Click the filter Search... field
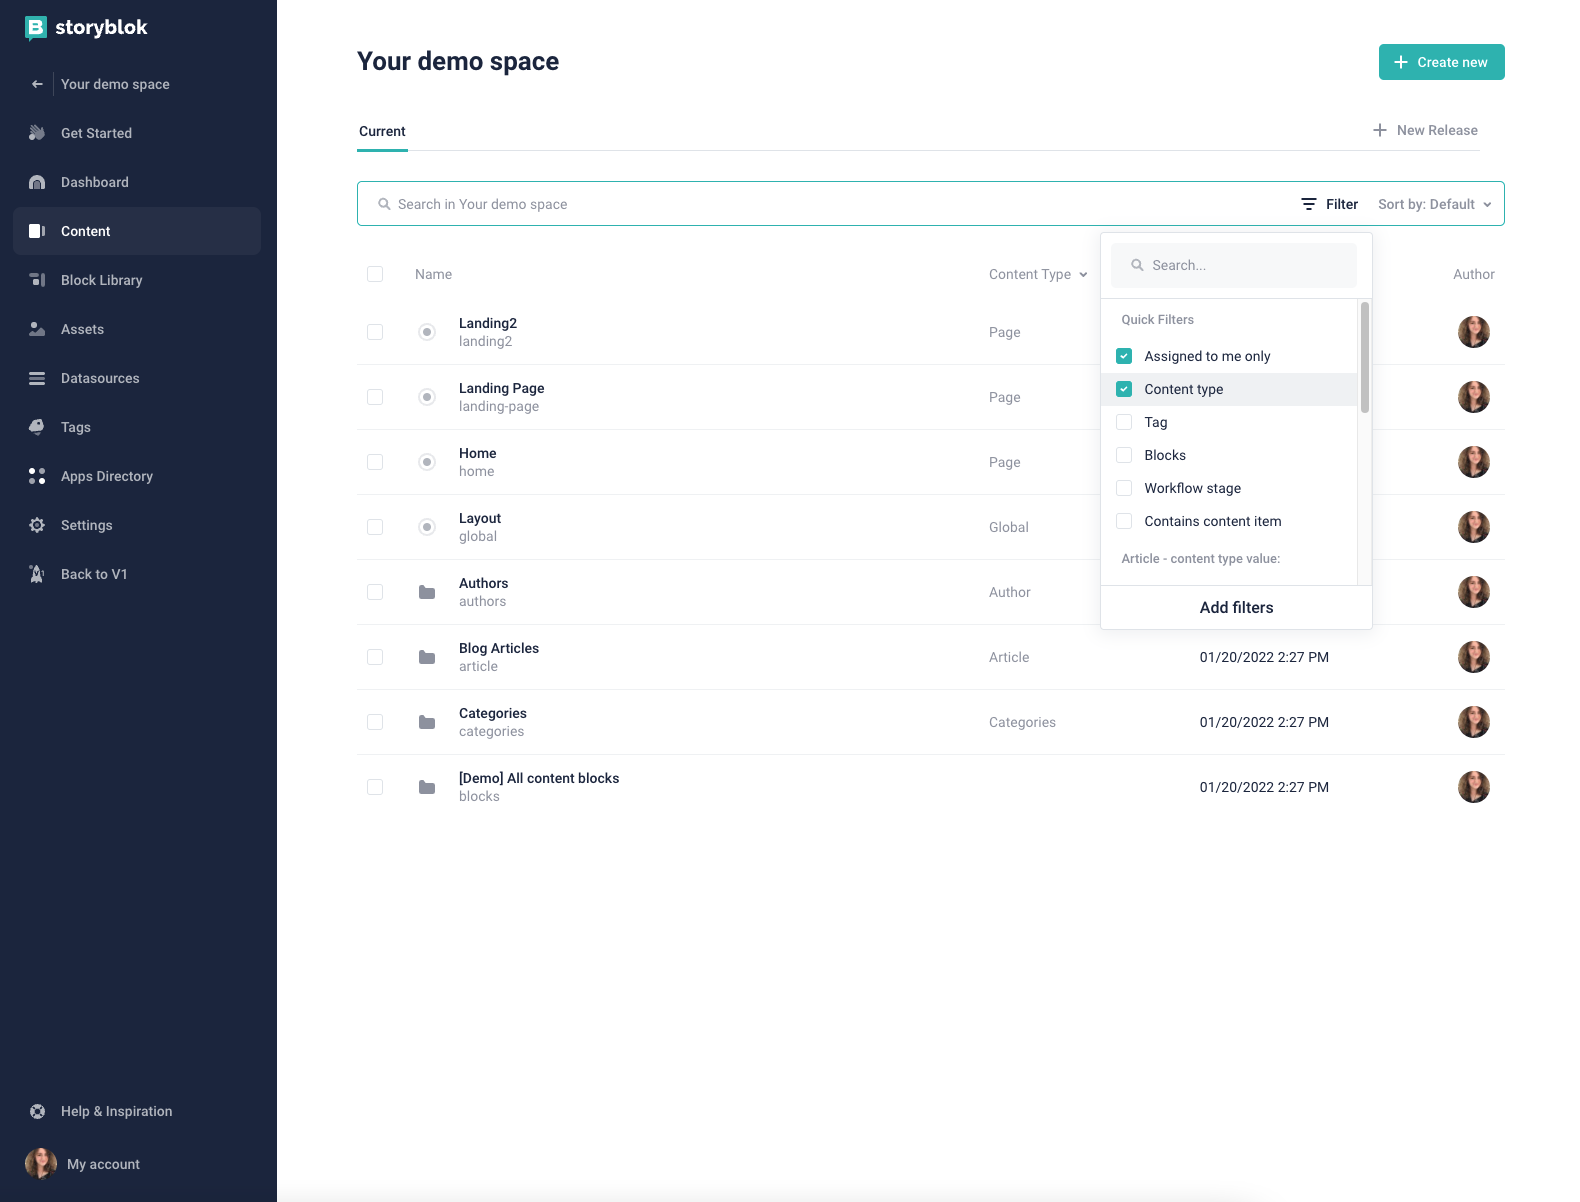Viewport: 1580px width, 1202px height. (x=1234, y=265)
